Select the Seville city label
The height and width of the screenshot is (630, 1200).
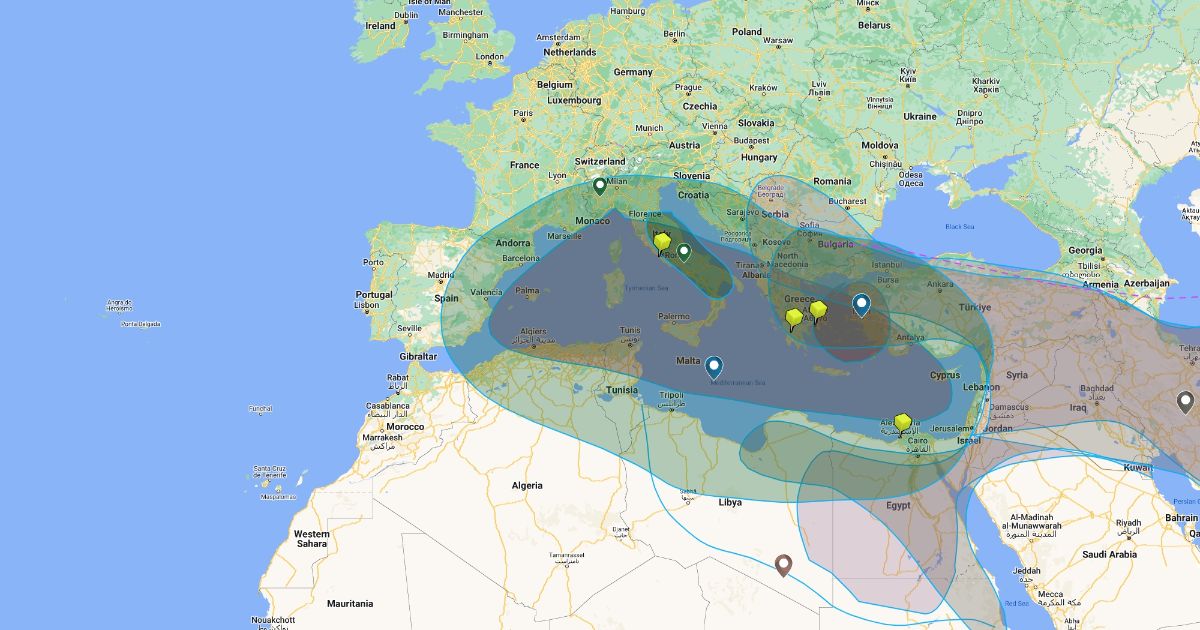tap(407, 328)
